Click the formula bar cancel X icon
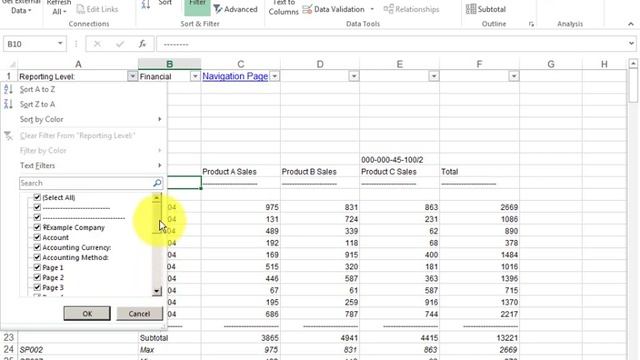The height and width of the screenshot is (360, 640). [x=97, y=44]
